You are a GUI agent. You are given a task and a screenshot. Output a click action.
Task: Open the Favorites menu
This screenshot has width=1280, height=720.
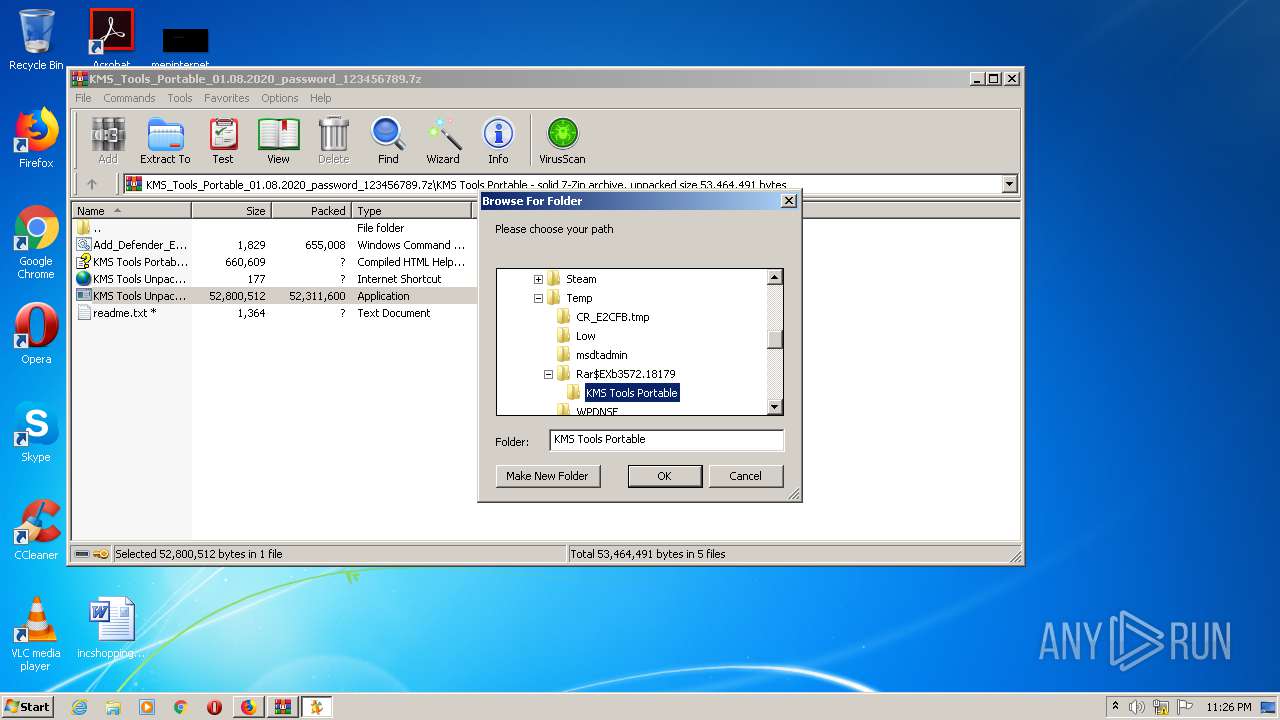click(227, 98)
